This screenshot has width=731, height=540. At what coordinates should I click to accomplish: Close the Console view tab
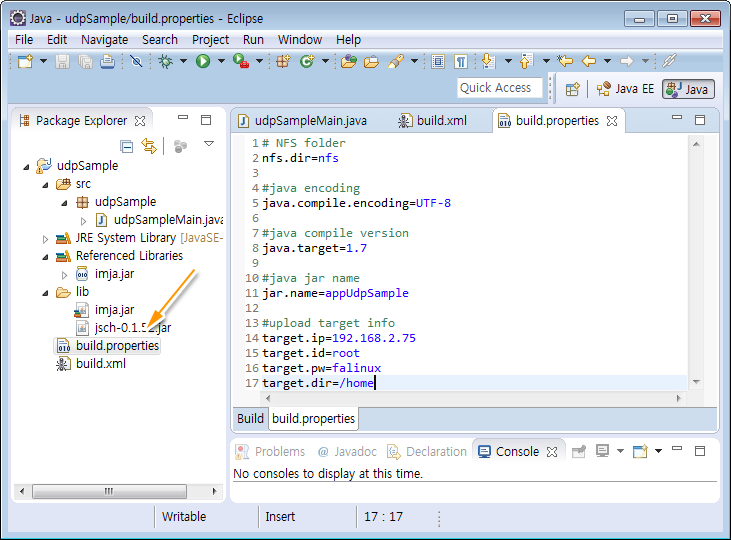[552, 452]
